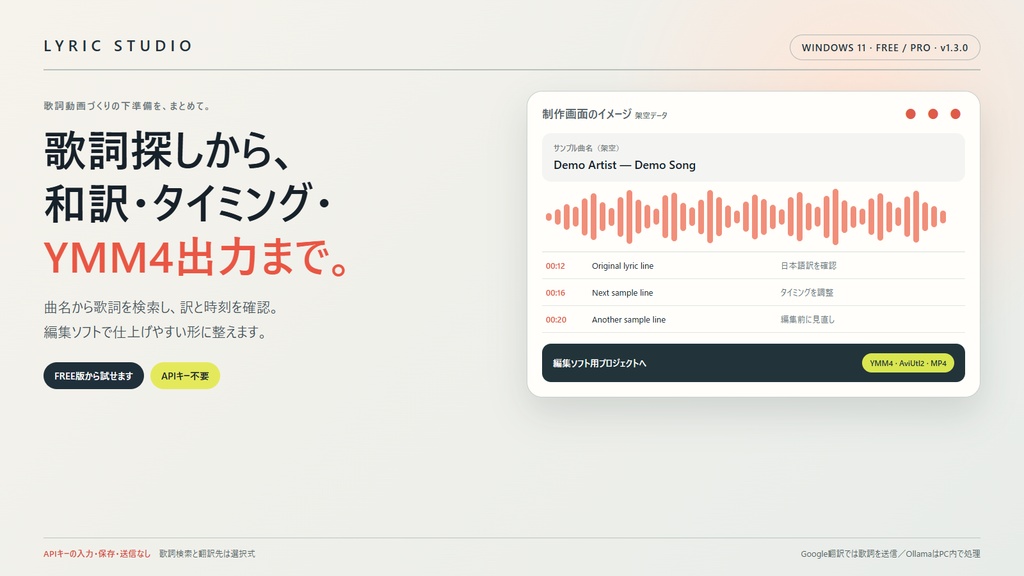
Task: Click the APIキーの入力・保存・送信なし footer note
Action: click(x=97, y=554)
